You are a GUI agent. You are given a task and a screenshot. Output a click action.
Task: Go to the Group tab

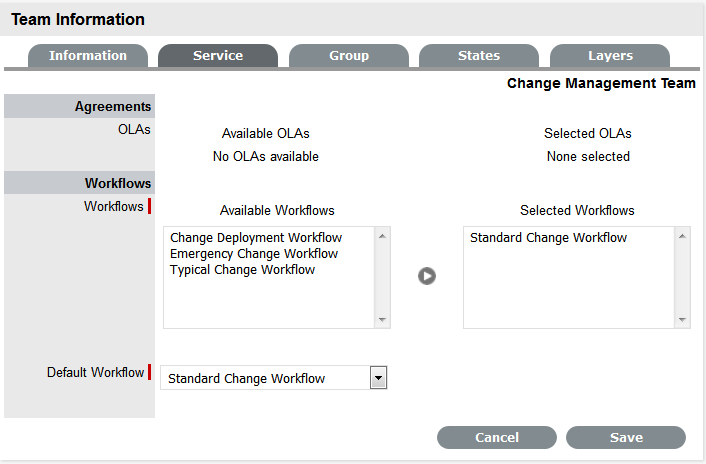[x=349, y=56]
